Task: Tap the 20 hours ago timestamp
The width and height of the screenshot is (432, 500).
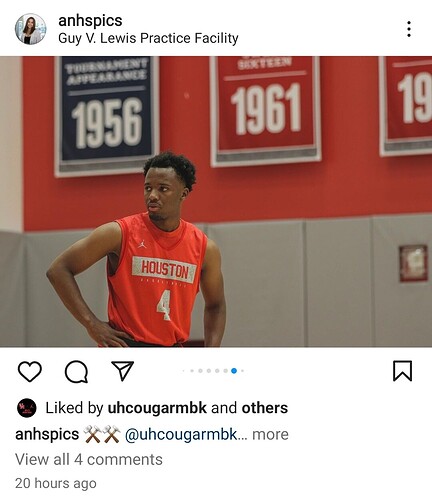Action: (x=56, y=483)
